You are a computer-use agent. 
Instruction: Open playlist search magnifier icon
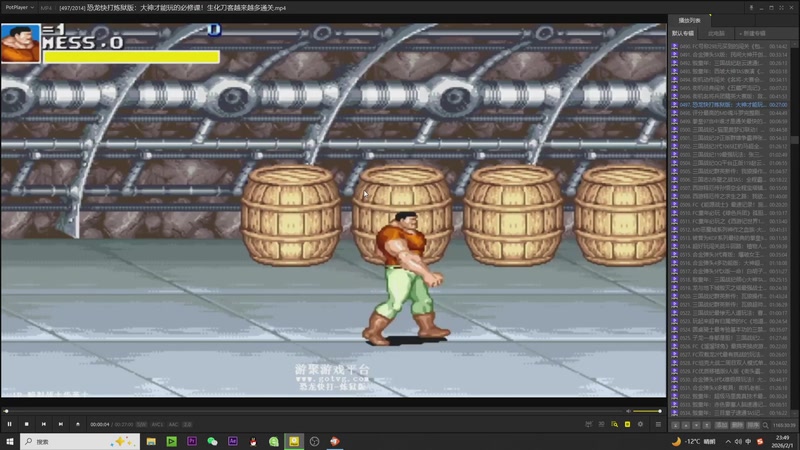click(x=765, y=425)
